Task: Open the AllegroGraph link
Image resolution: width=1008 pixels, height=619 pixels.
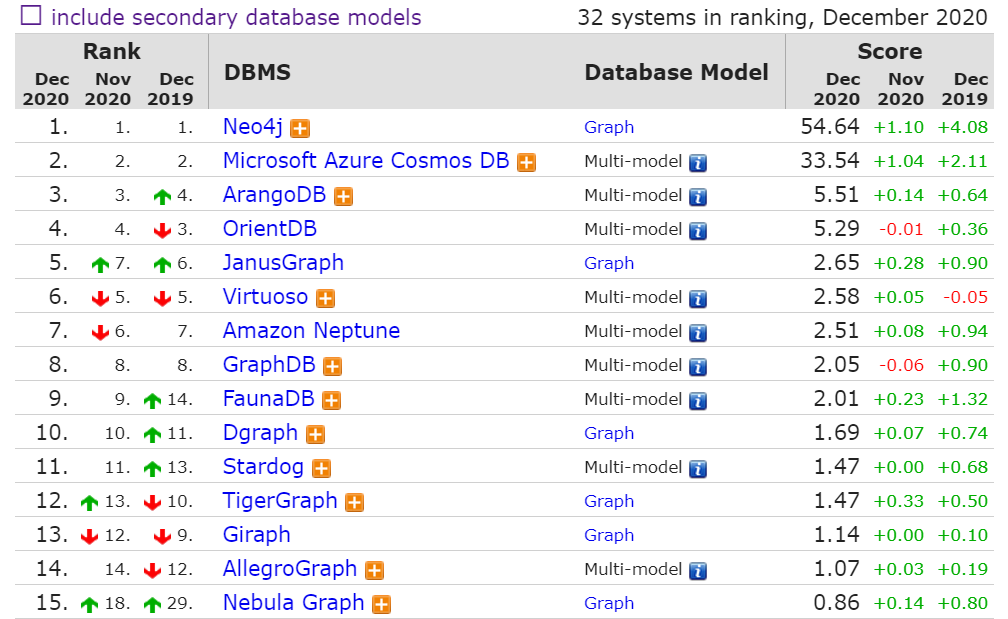Action: [290, 569]
